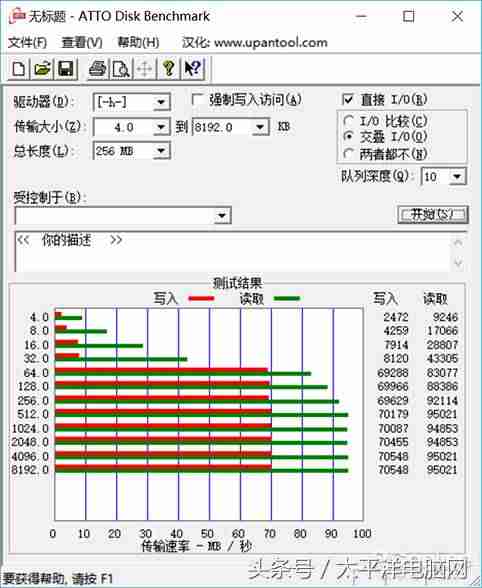
Task: Click the write value 2472
Action: 396,317
